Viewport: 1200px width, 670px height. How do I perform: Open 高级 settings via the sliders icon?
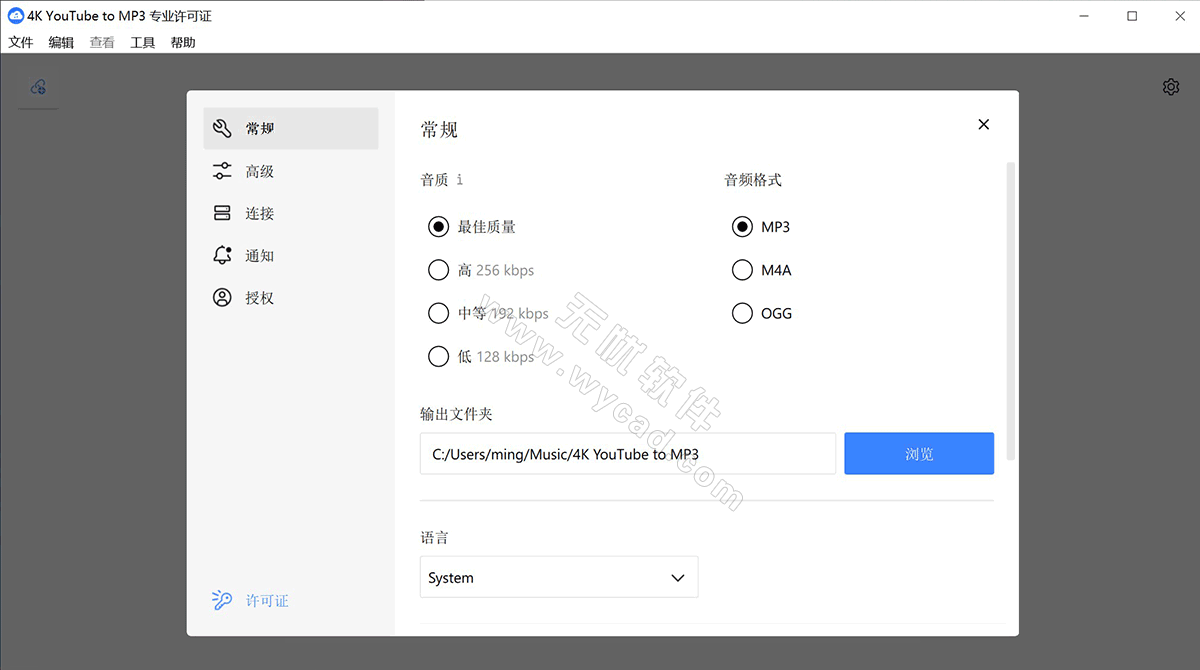tap(222, 170)
